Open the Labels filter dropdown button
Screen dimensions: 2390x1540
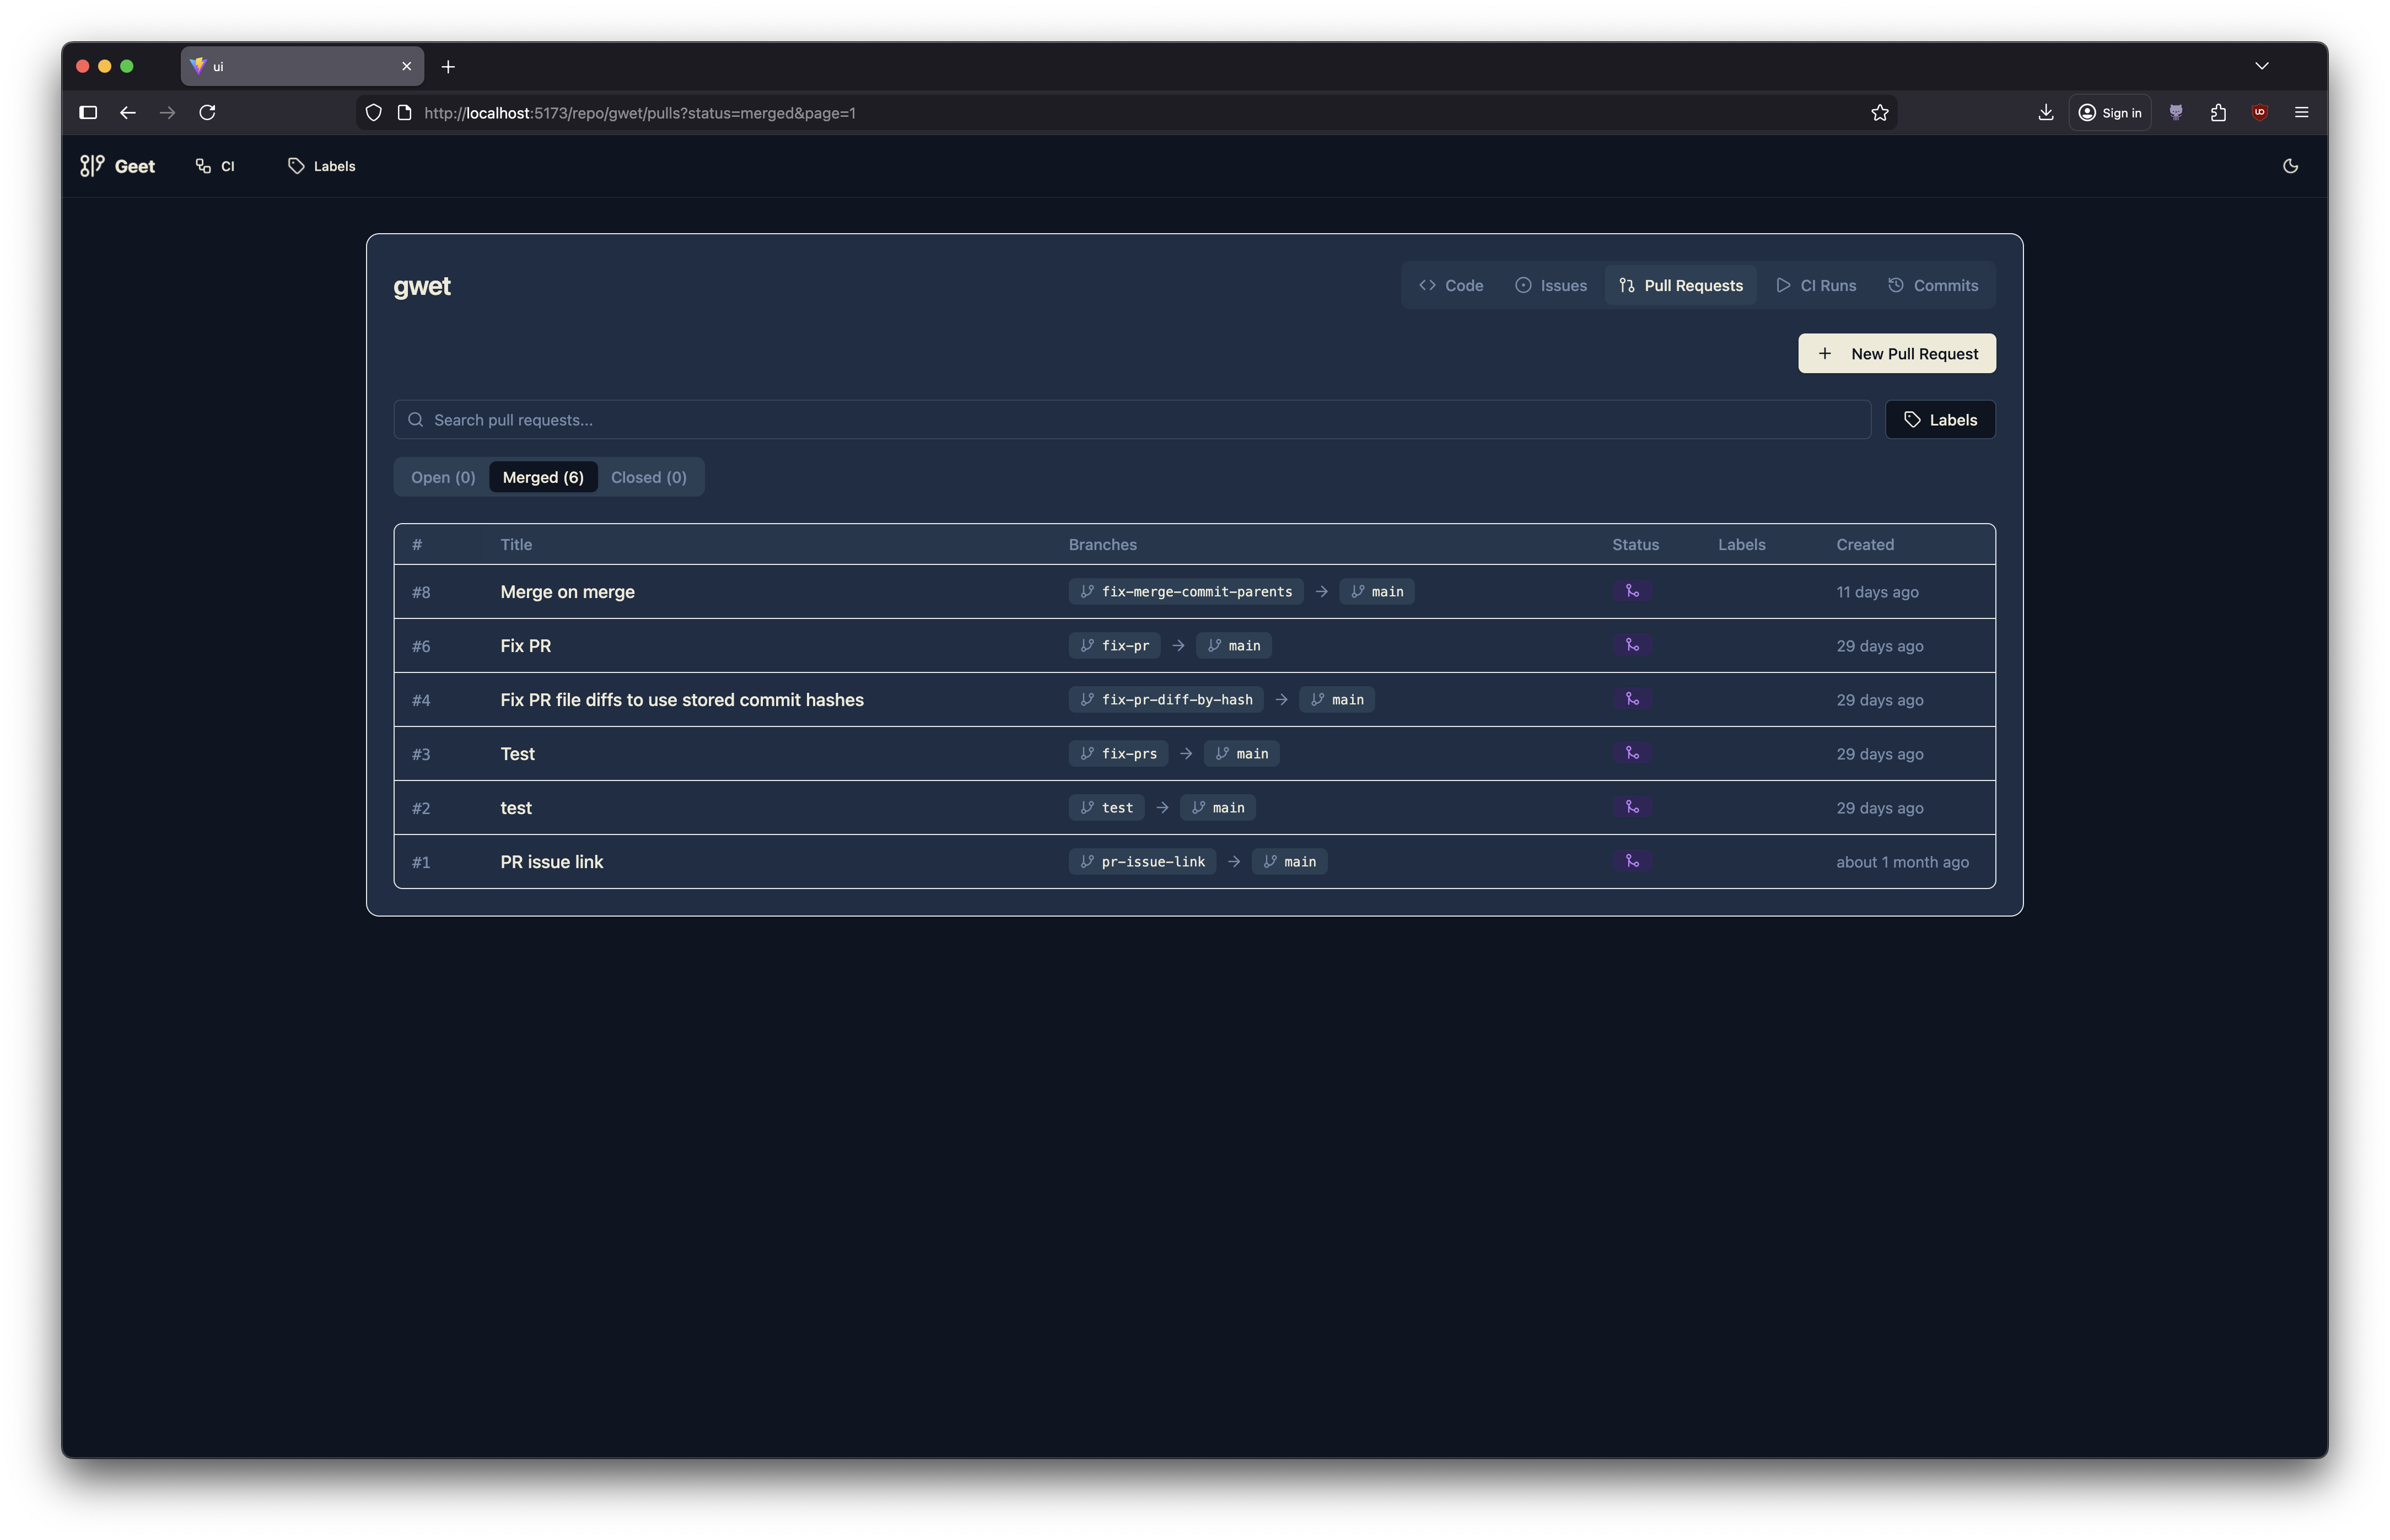pos(1940,420)
